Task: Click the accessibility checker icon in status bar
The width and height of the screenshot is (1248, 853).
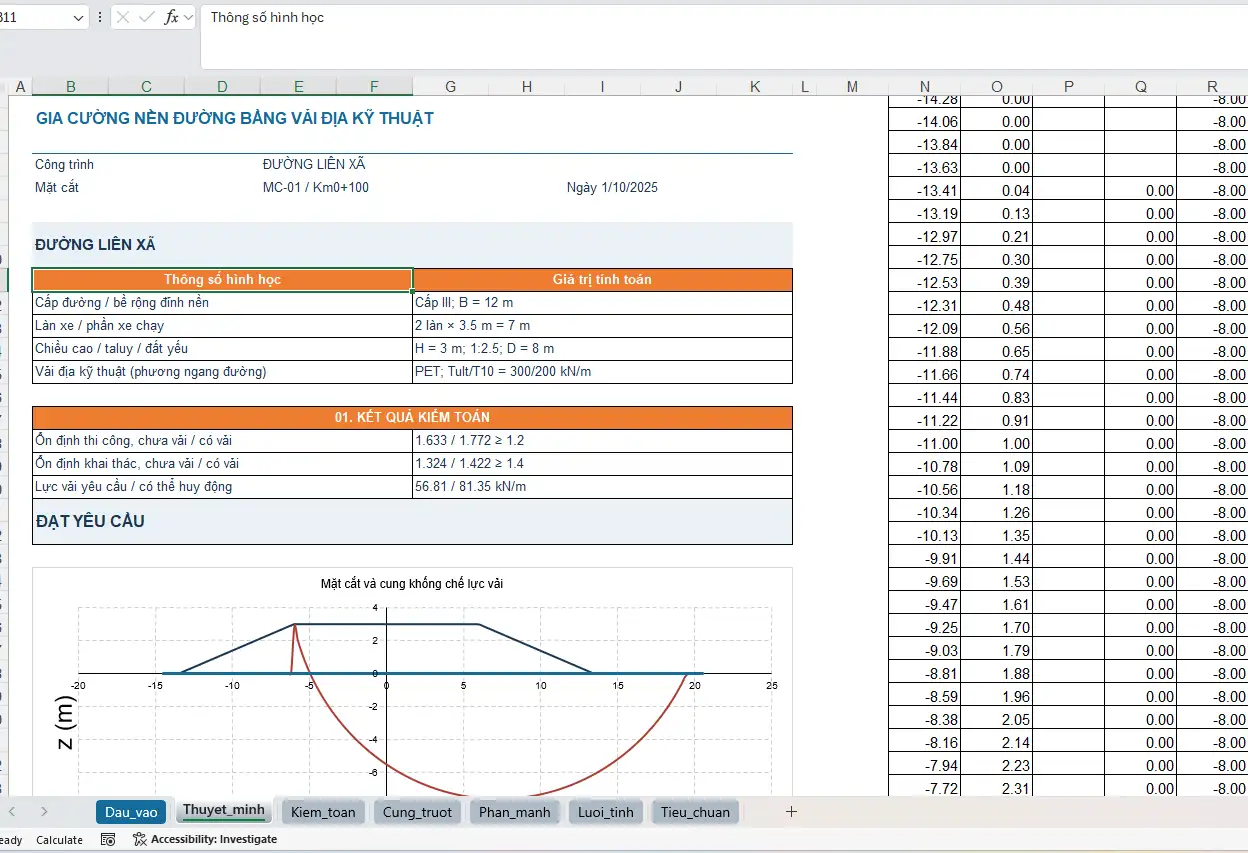Action: [139, 840]
